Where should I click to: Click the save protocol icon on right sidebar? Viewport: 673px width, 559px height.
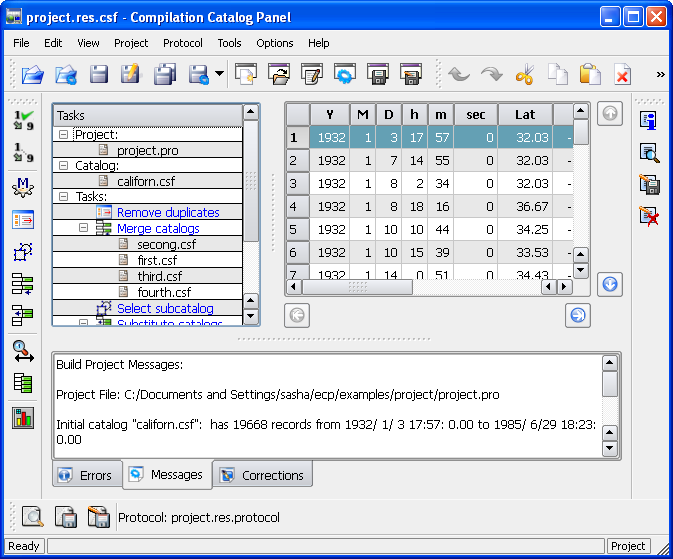tap(649, 185)
